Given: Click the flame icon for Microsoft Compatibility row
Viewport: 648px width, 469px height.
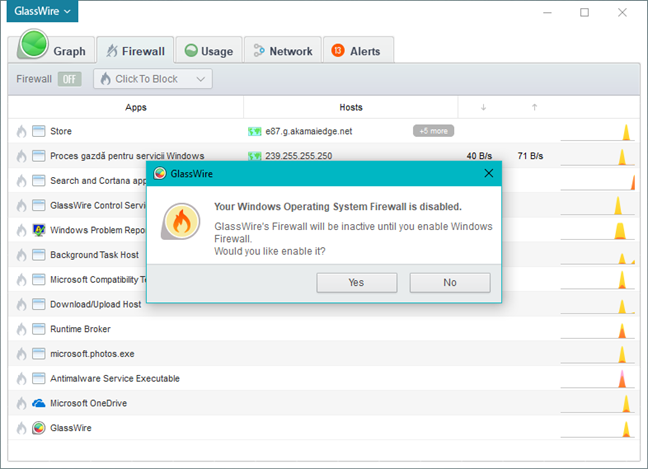Looking at the screenshot, I should (21, 280).
